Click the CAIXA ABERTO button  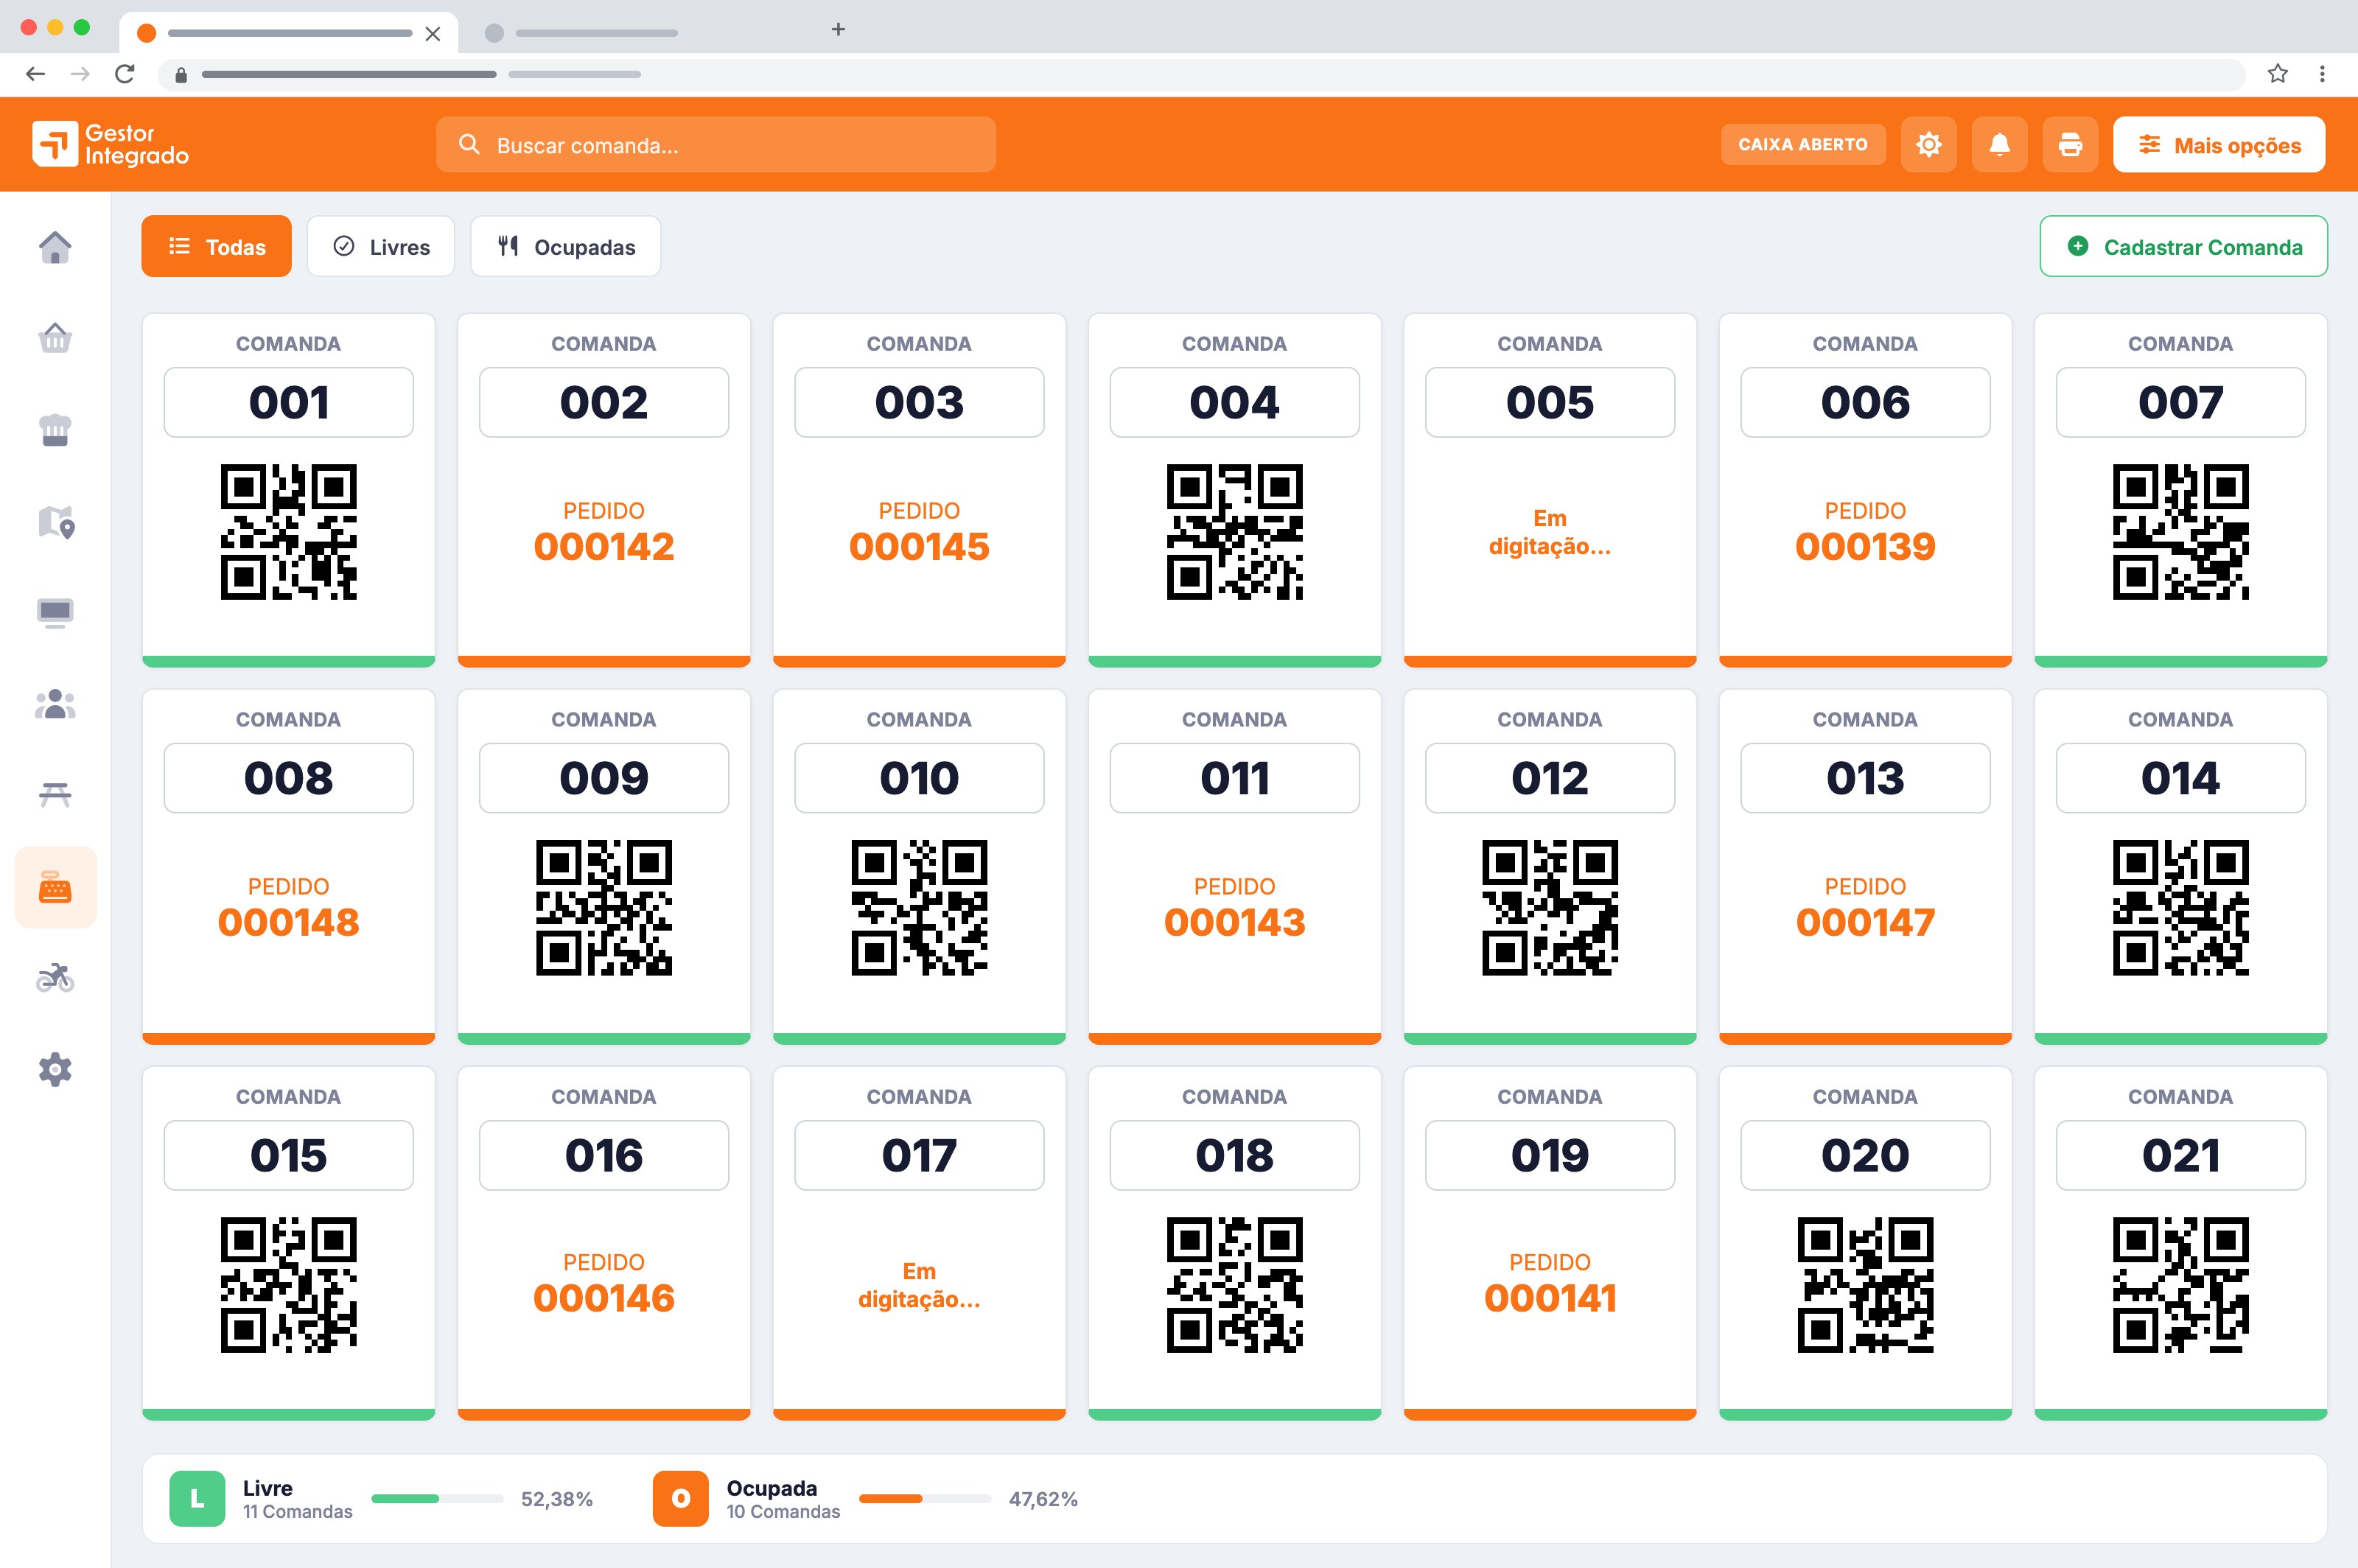pos(1802,145)
